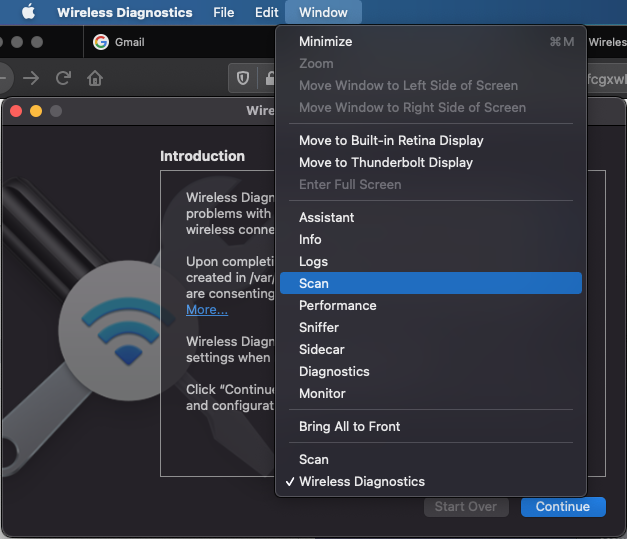Close the open Window menu
The height and width of the screenshot is (539, 627).
click(323, 12)
